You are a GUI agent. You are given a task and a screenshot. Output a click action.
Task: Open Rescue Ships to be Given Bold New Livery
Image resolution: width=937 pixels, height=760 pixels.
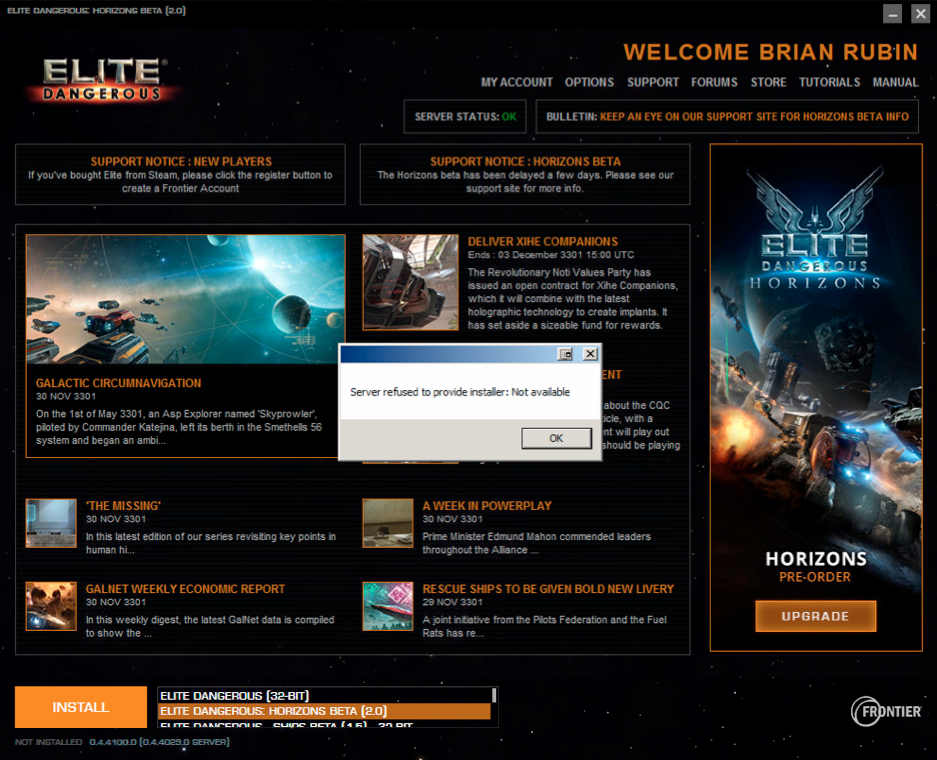[x=548, y=589]
